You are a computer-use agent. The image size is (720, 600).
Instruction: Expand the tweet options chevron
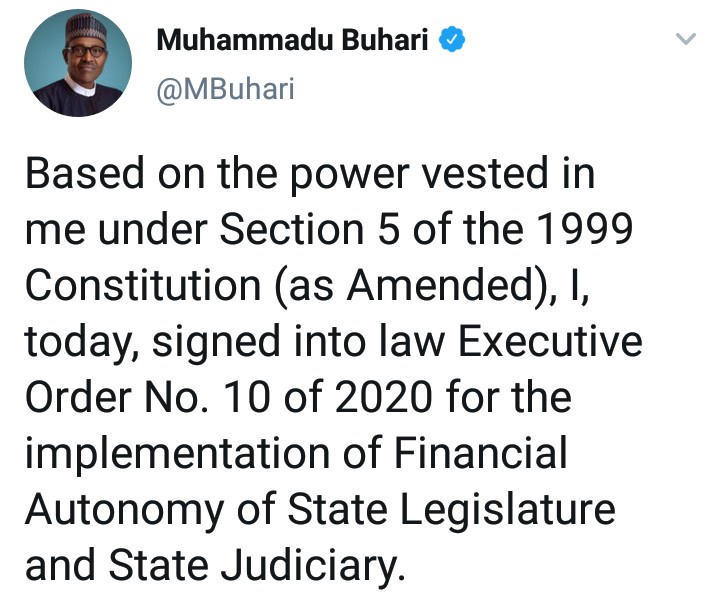pos(685,39)
